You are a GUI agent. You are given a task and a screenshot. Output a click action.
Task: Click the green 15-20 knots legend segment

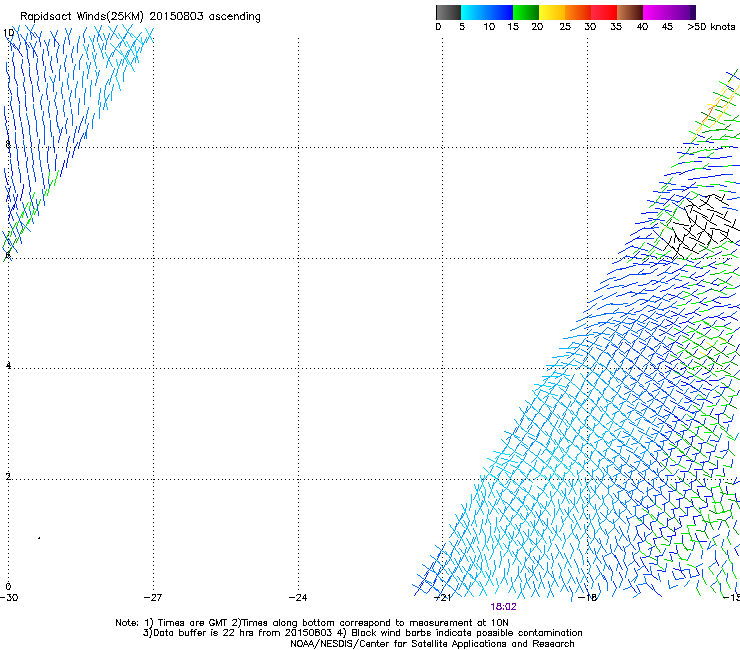(526, 12)
